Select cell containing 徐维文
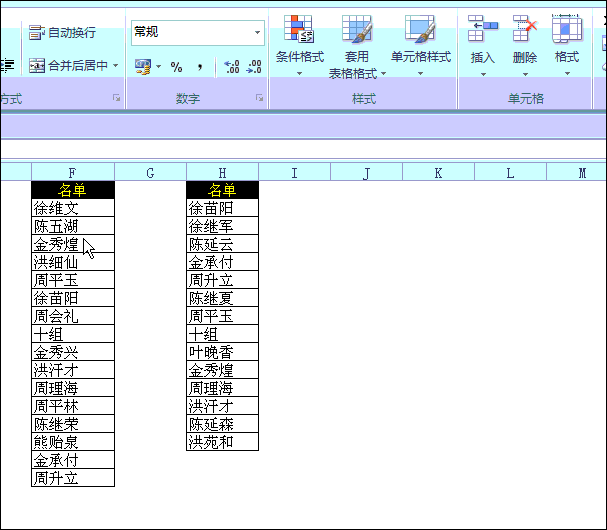This screenshot has height=530, width=607. pos(73,208)
